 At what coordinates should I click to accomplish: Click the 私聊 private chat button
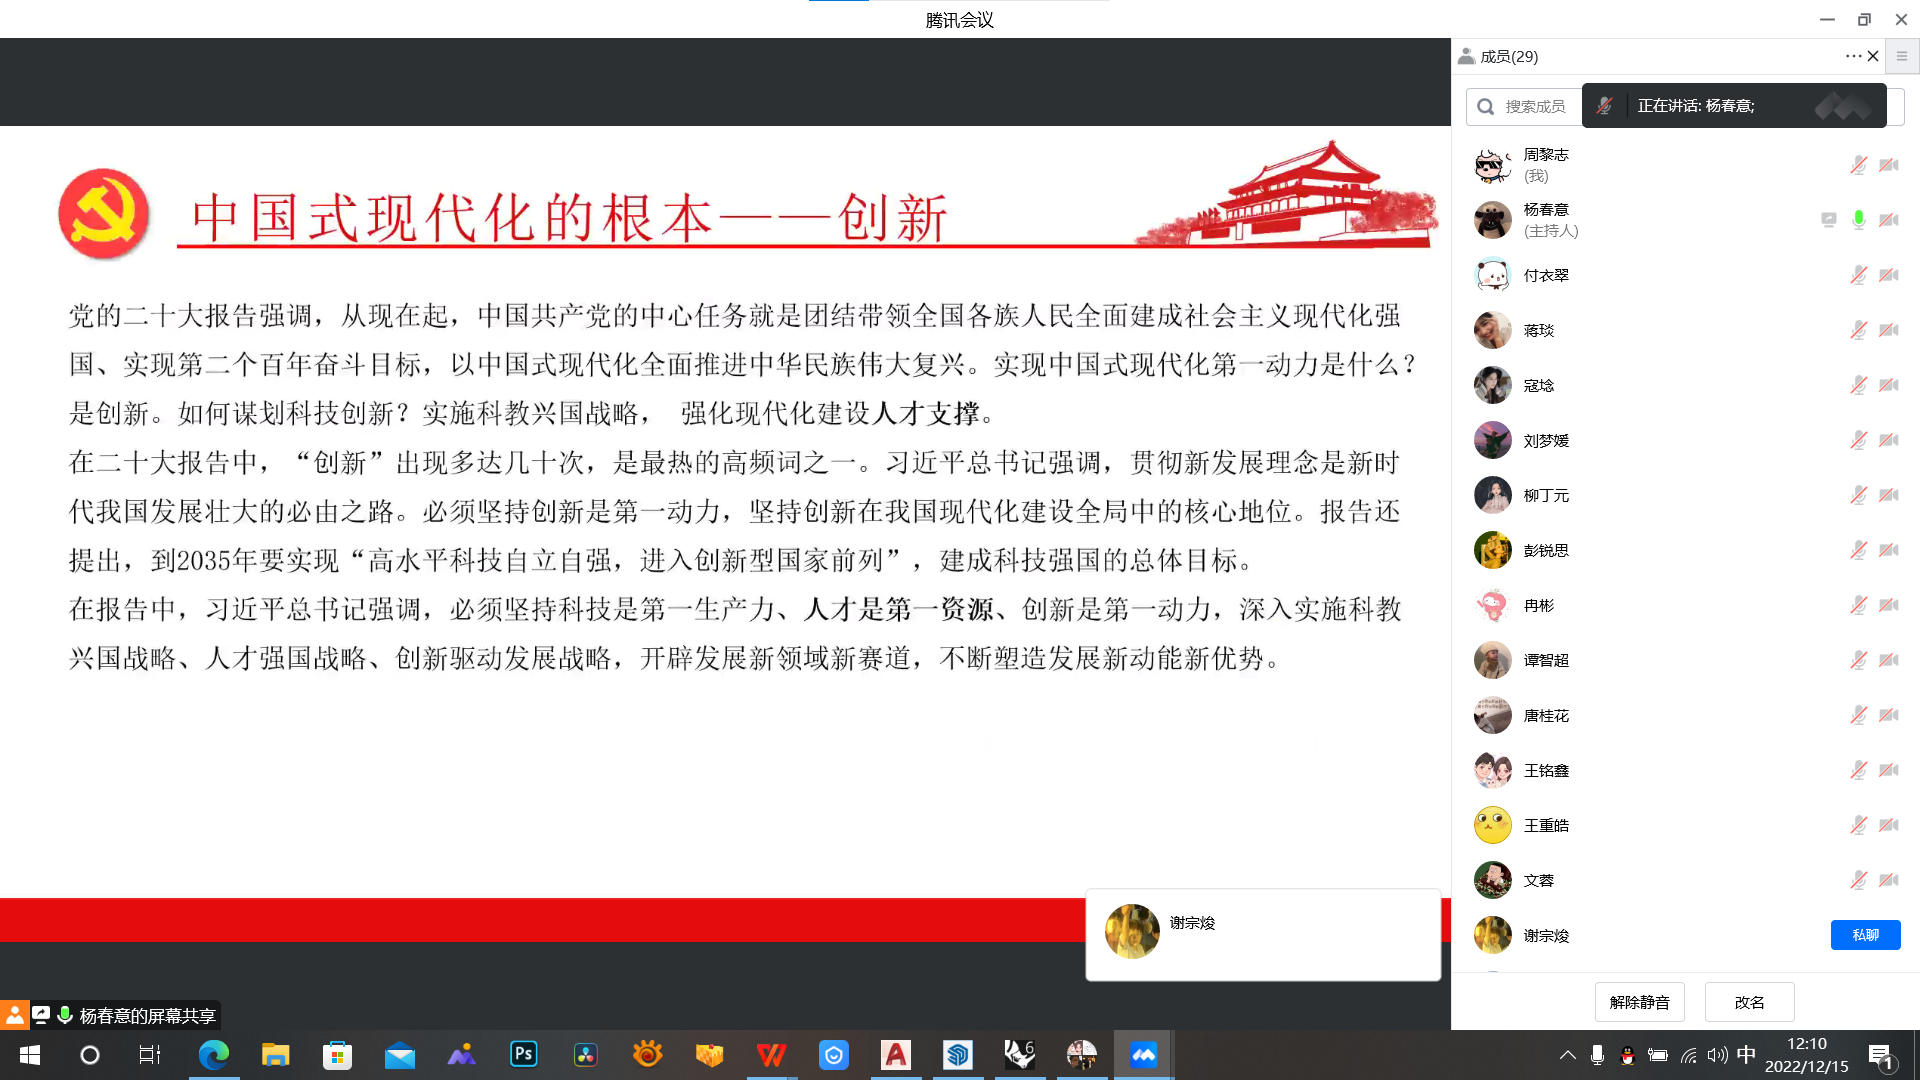pos(1866,934)
